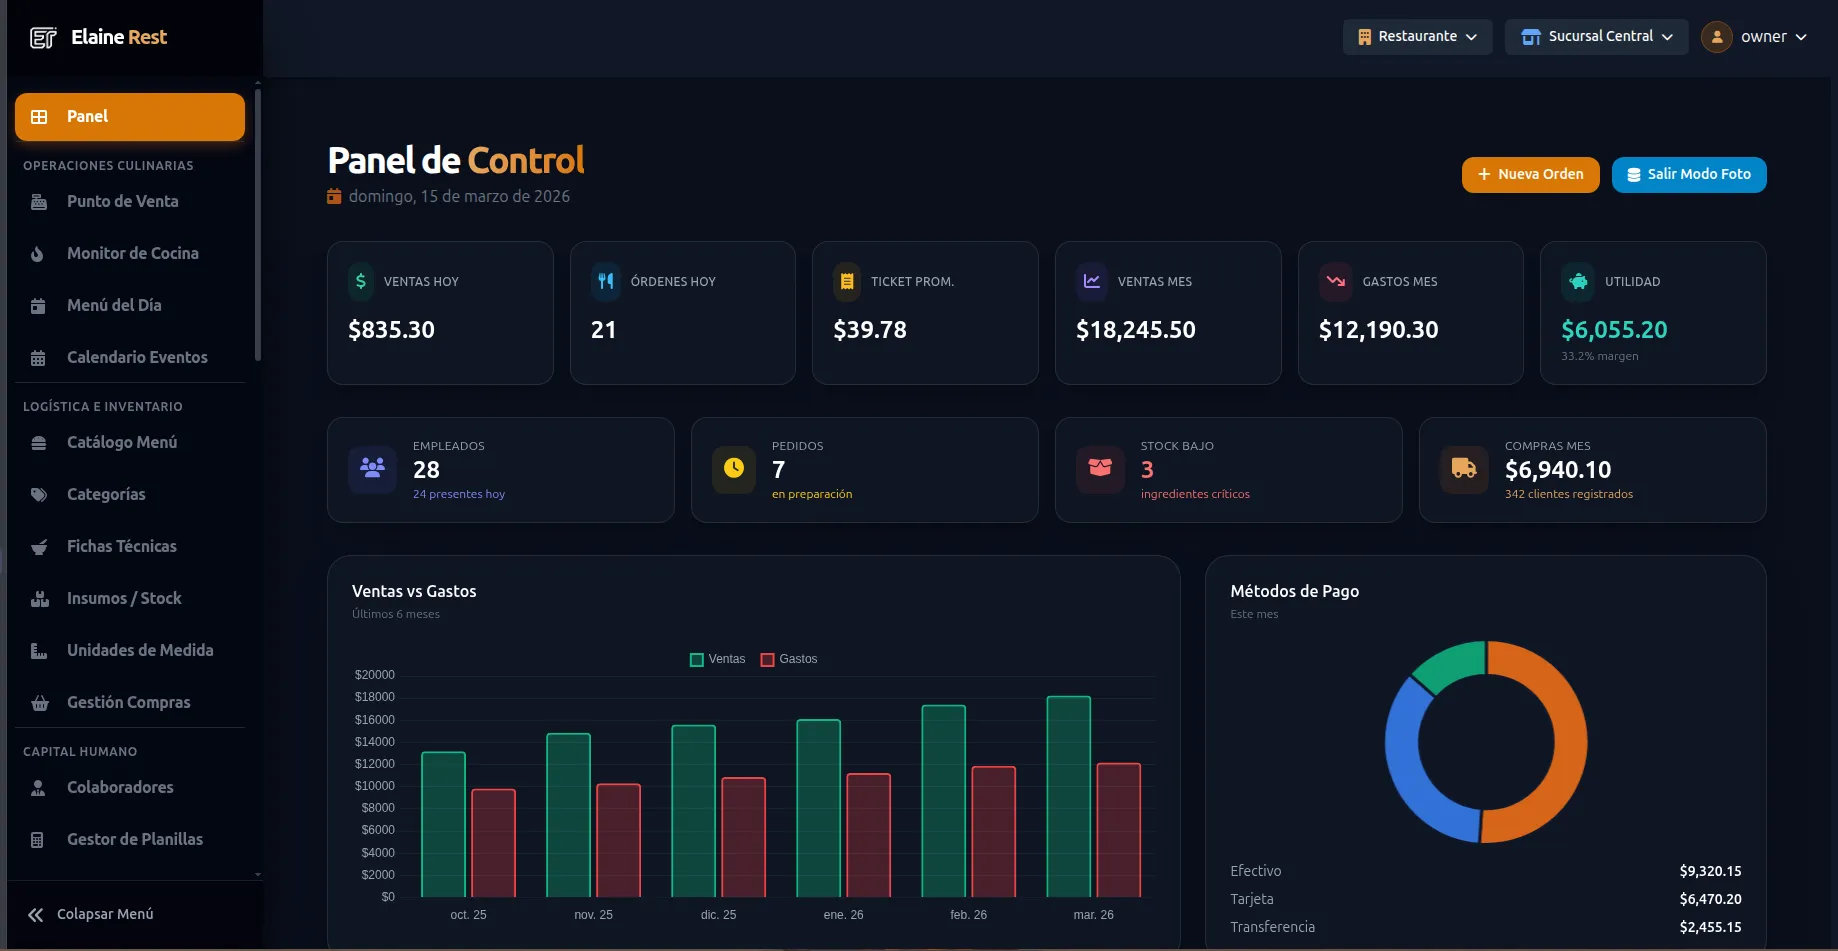Click the Colaboradores person icon

coord(38,788)
